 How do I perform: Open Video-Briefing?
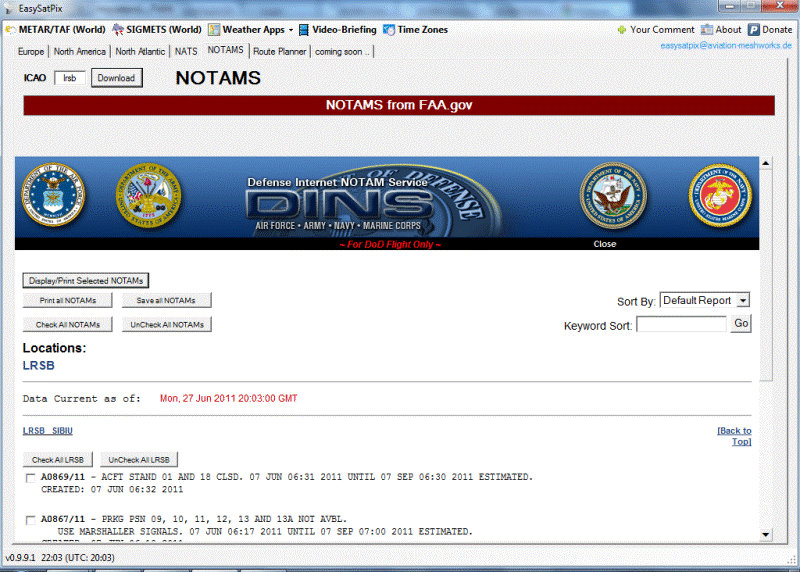(344, 30)
